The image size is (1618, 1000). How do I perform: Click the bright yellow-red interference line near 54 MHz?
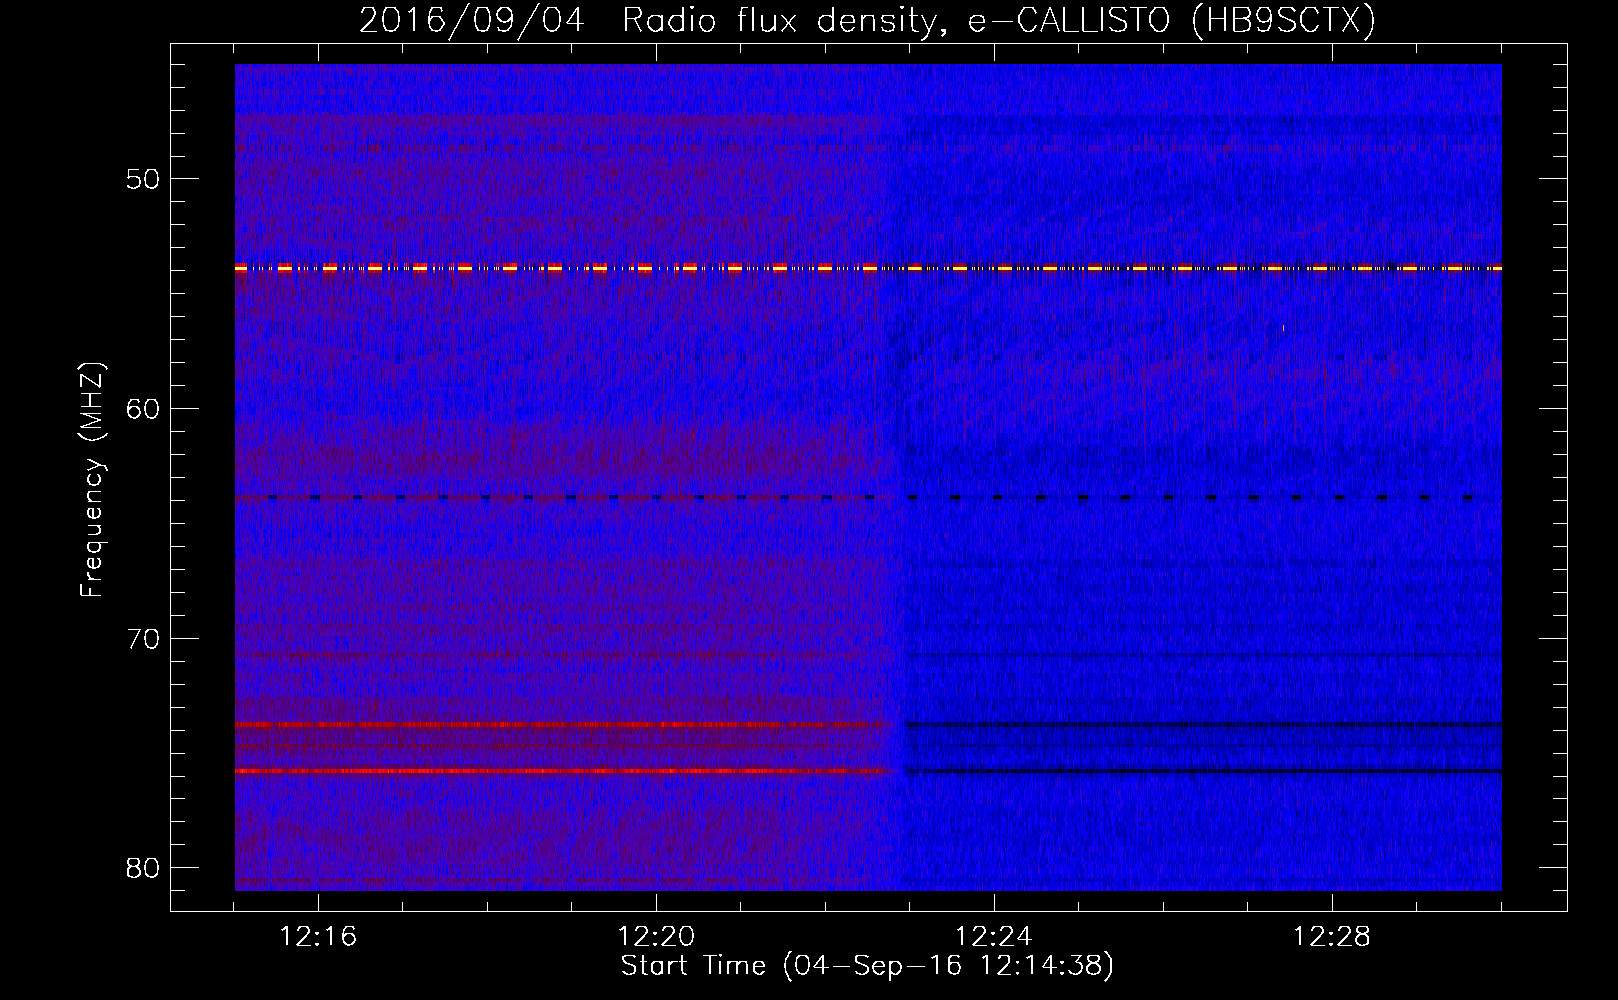pyautogui.click(x=868, y=268)
